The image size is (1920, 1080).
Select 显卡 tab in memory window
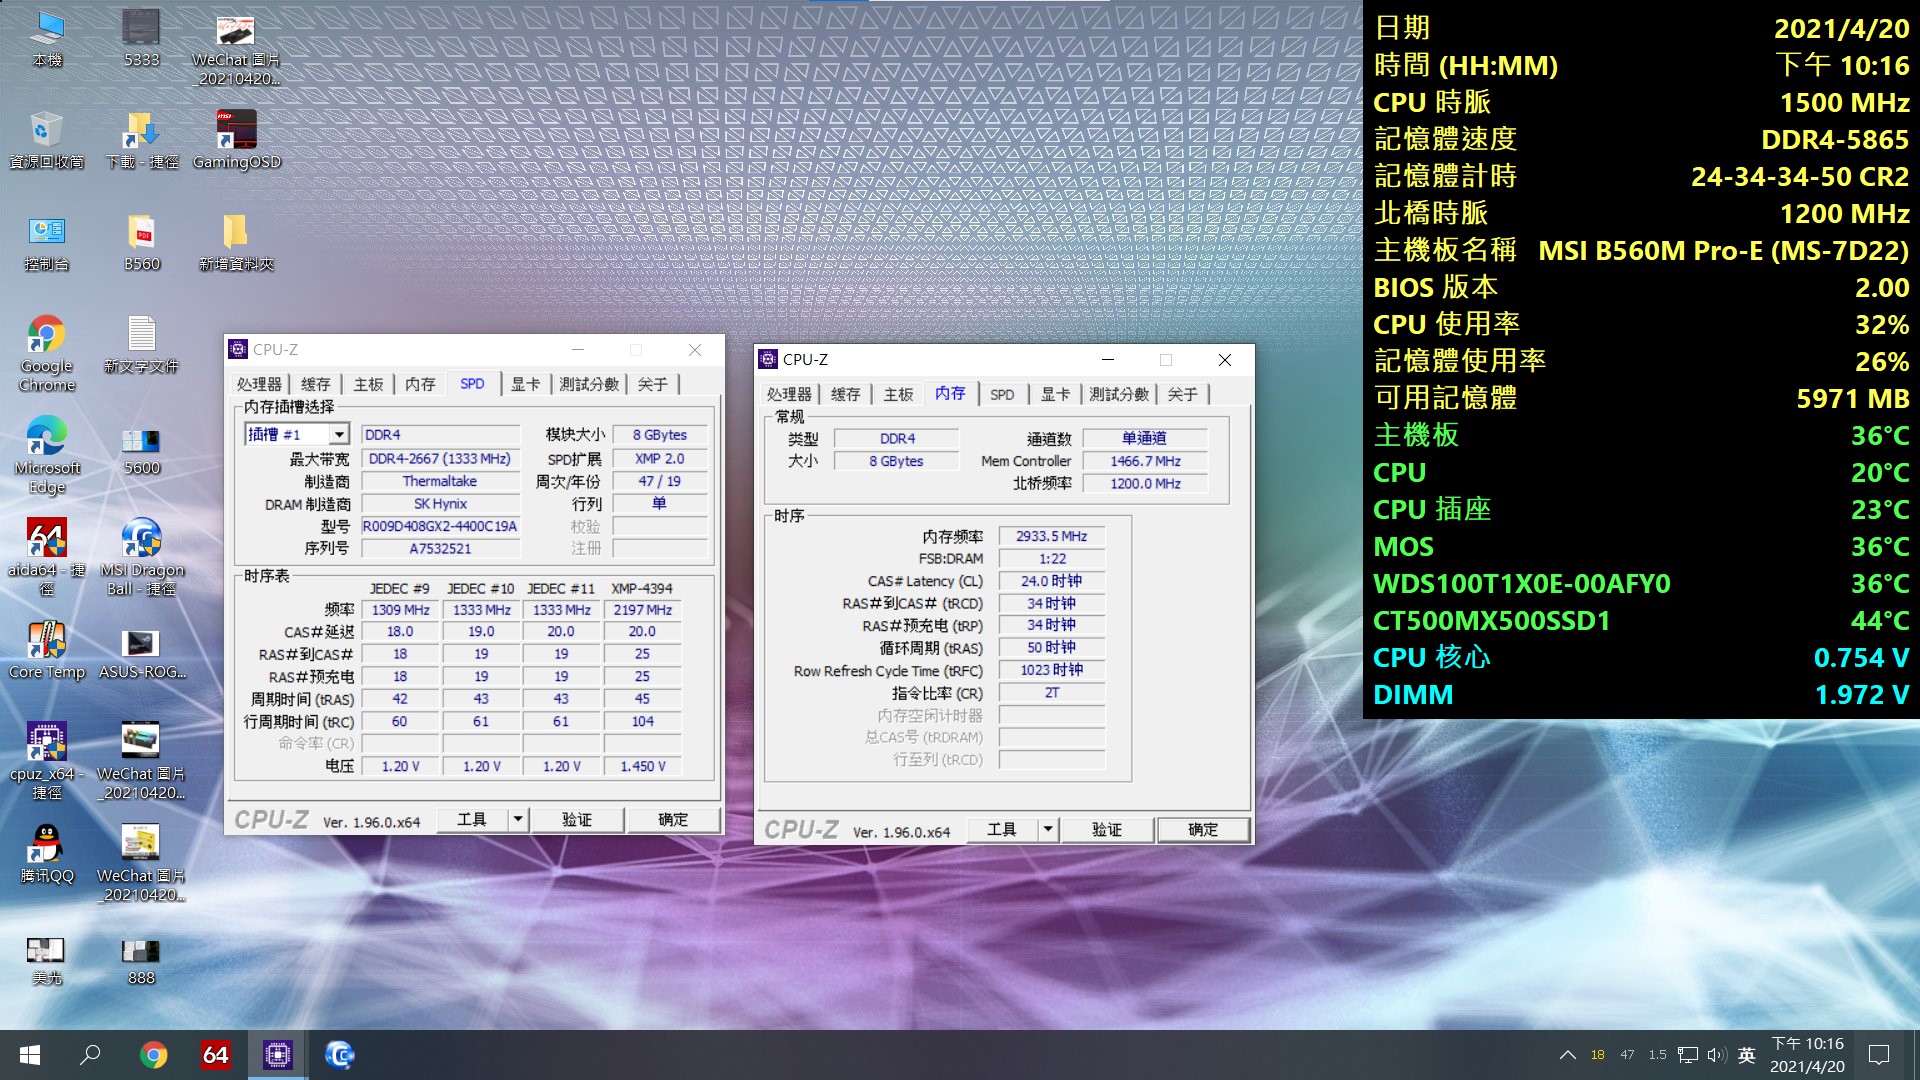(1056, 394)
